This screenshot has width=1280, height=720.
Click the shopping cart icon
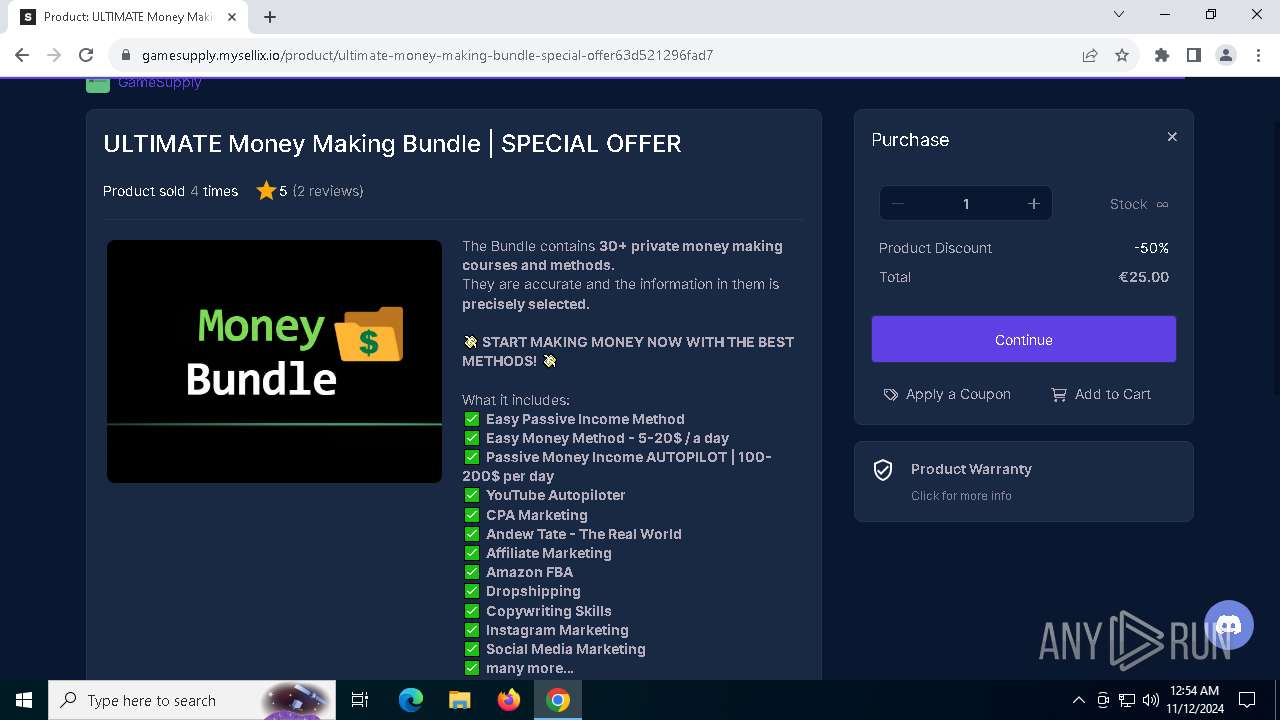pyautogui.click(x=1059, y=395)
